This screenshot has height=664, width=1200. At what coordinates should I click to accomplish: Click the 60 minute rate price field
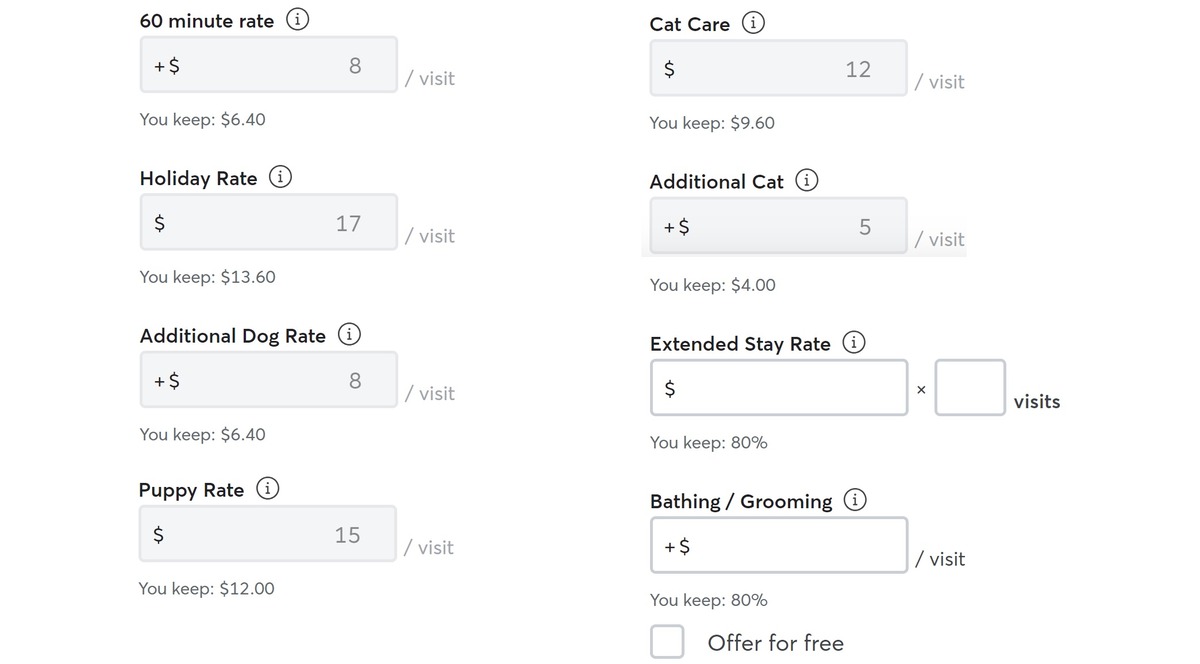coord(268,63)
